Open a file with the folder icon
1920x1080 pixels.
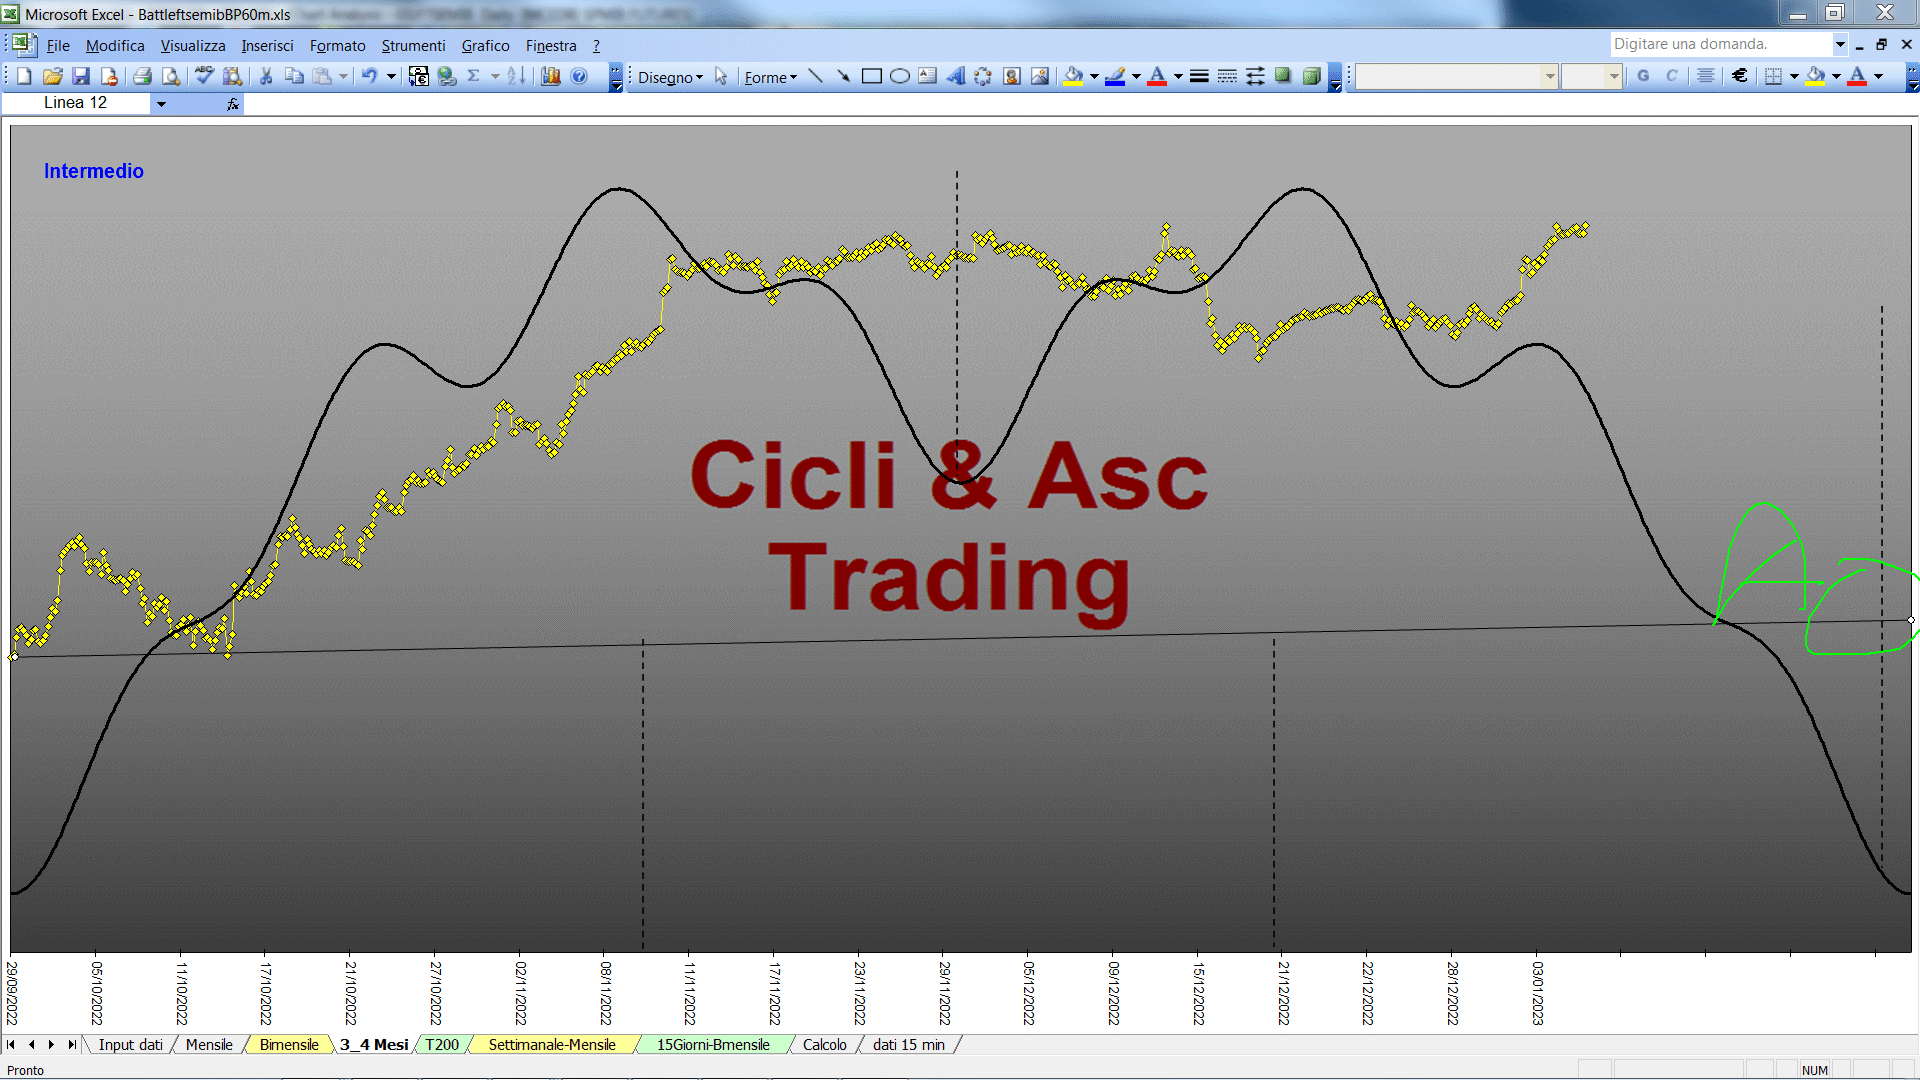(x=53, y=76)
